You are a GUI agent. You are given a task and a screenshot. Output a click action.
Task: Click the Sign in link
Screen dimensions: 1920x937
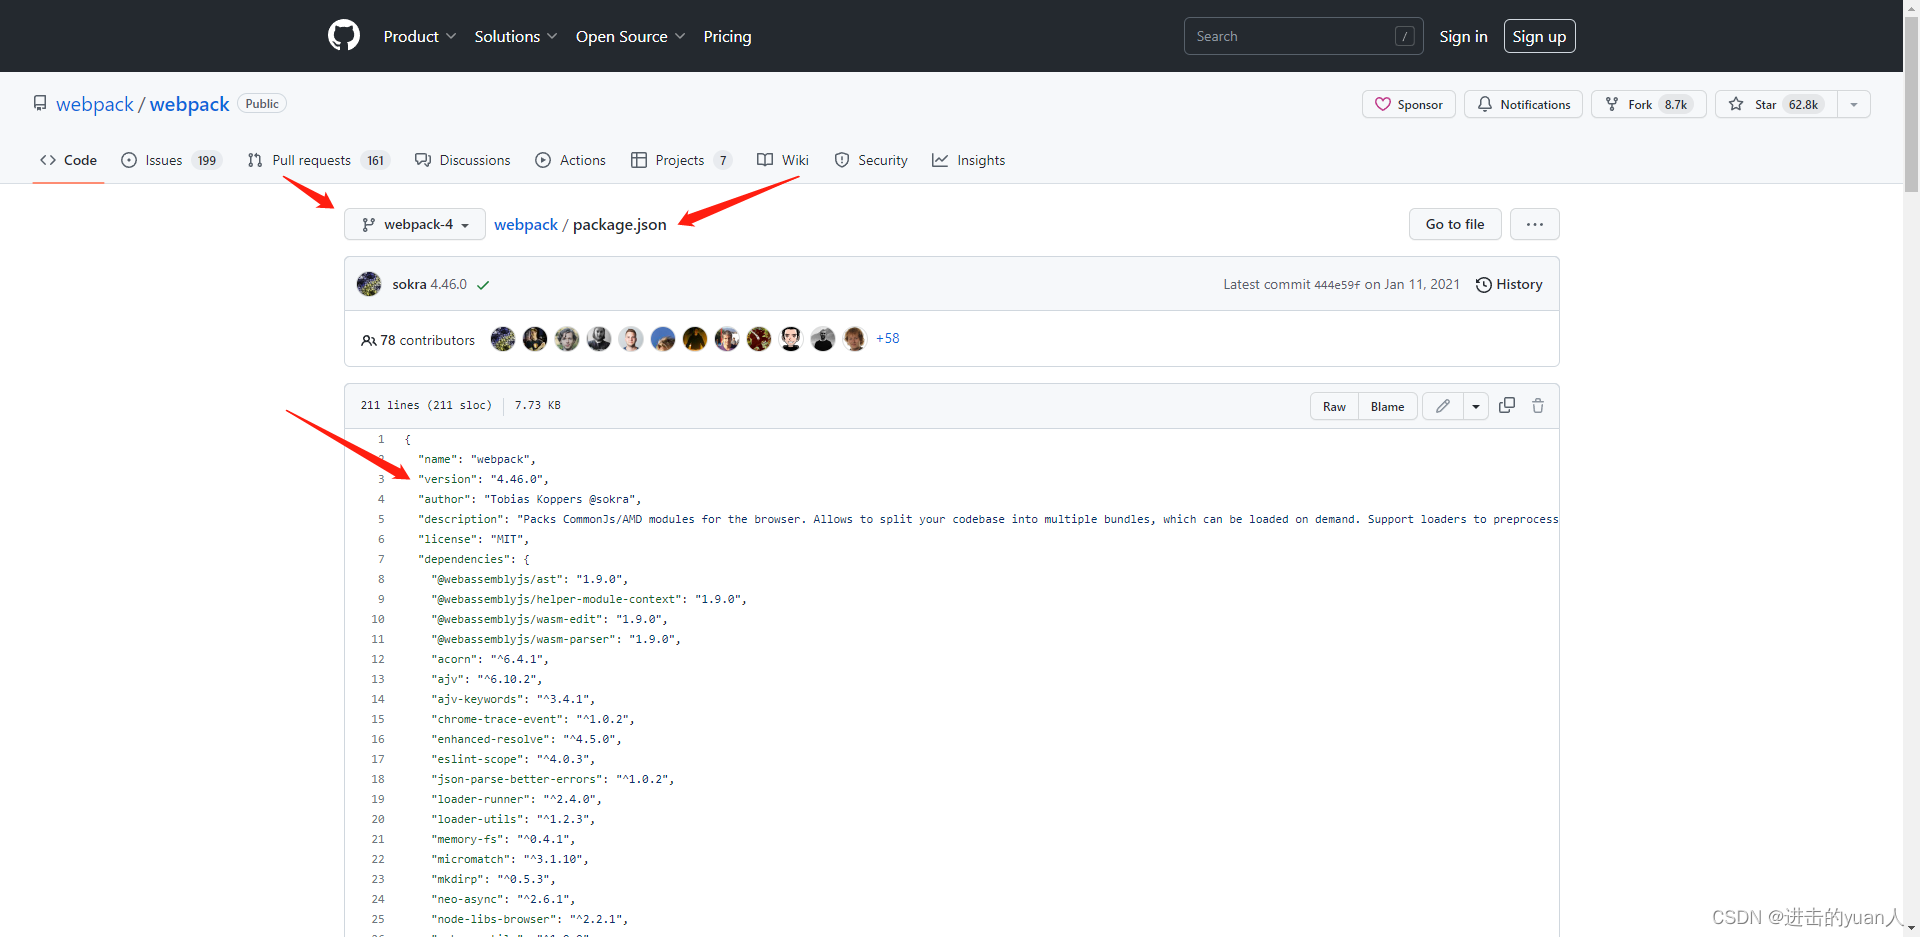[1463, 36]
